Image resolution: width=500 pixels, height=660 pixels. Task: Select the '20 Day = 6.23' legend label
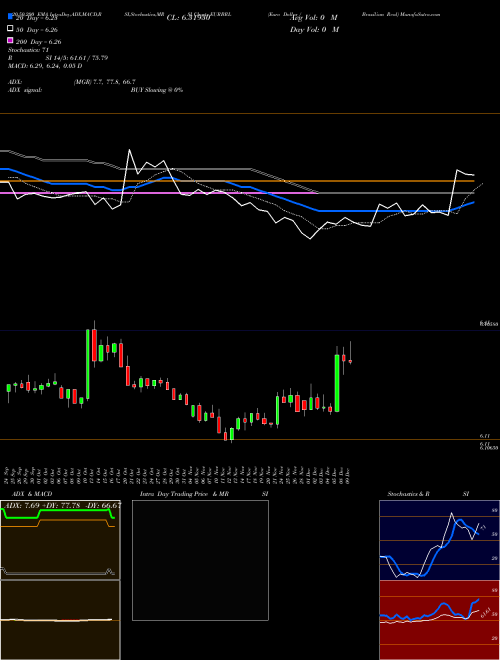[36, 18]
